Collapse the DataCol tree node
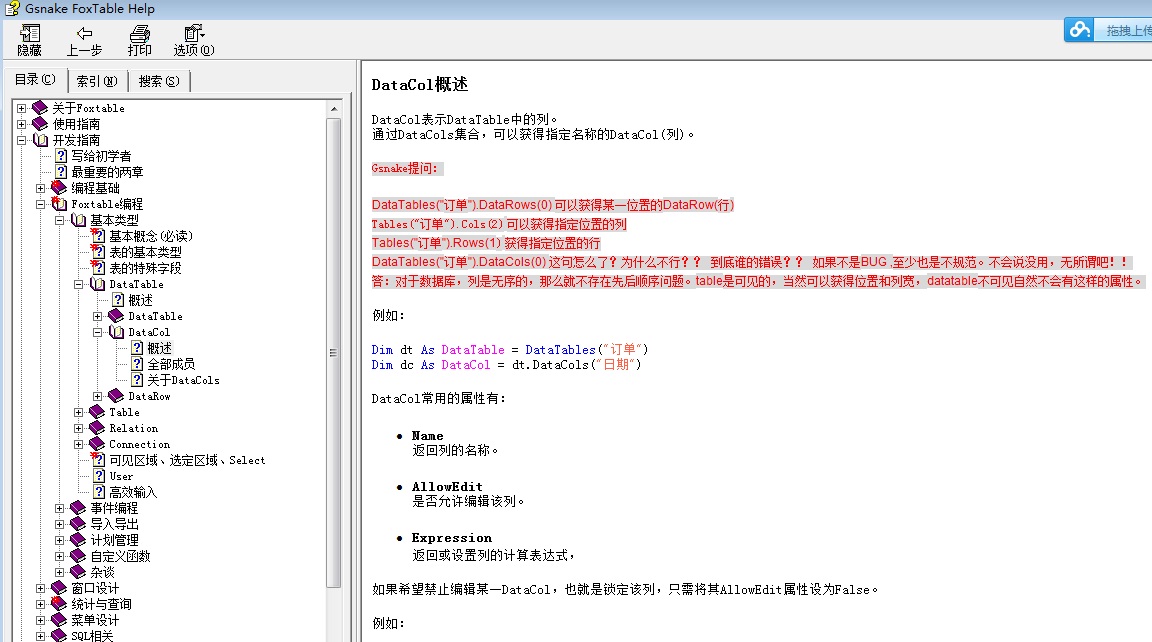Image resolution: width=1152 pixels, height=642 pixels. [x=98, y=332]
